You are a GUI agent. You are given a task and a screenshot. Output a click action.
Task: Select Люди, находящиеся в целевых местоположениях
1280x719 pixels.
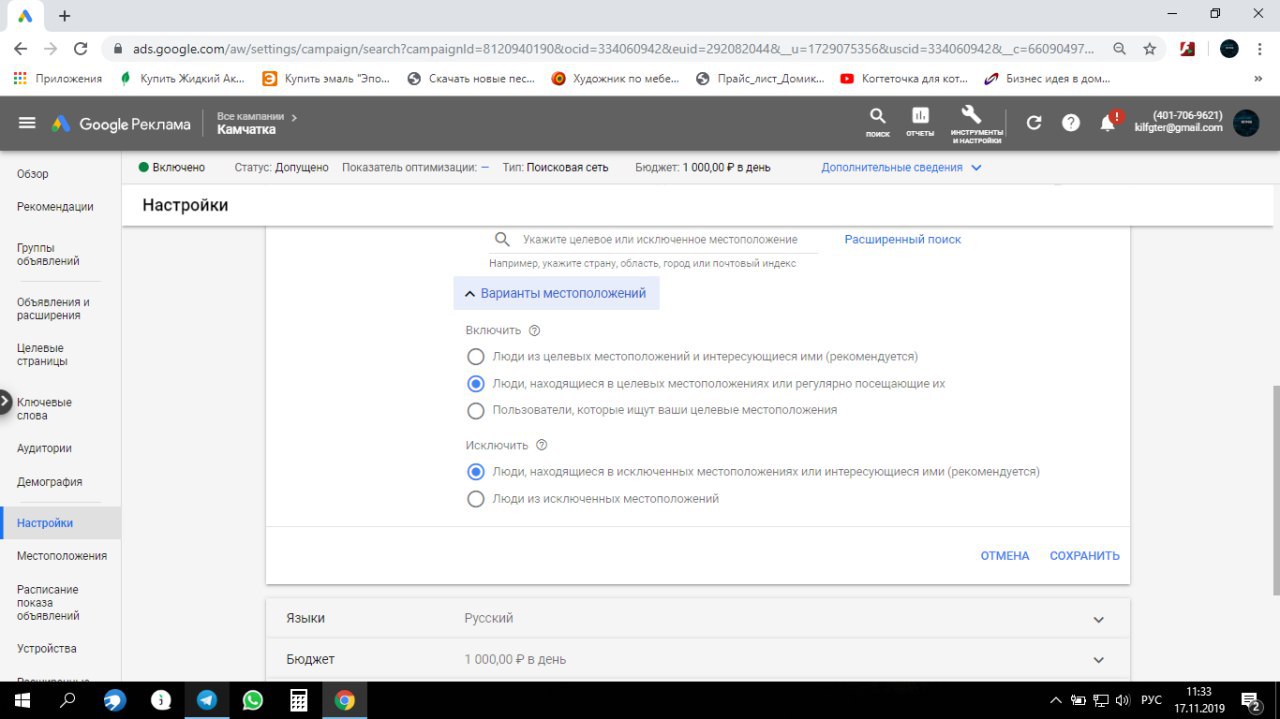pyautogui.click(x=476, y=383)
